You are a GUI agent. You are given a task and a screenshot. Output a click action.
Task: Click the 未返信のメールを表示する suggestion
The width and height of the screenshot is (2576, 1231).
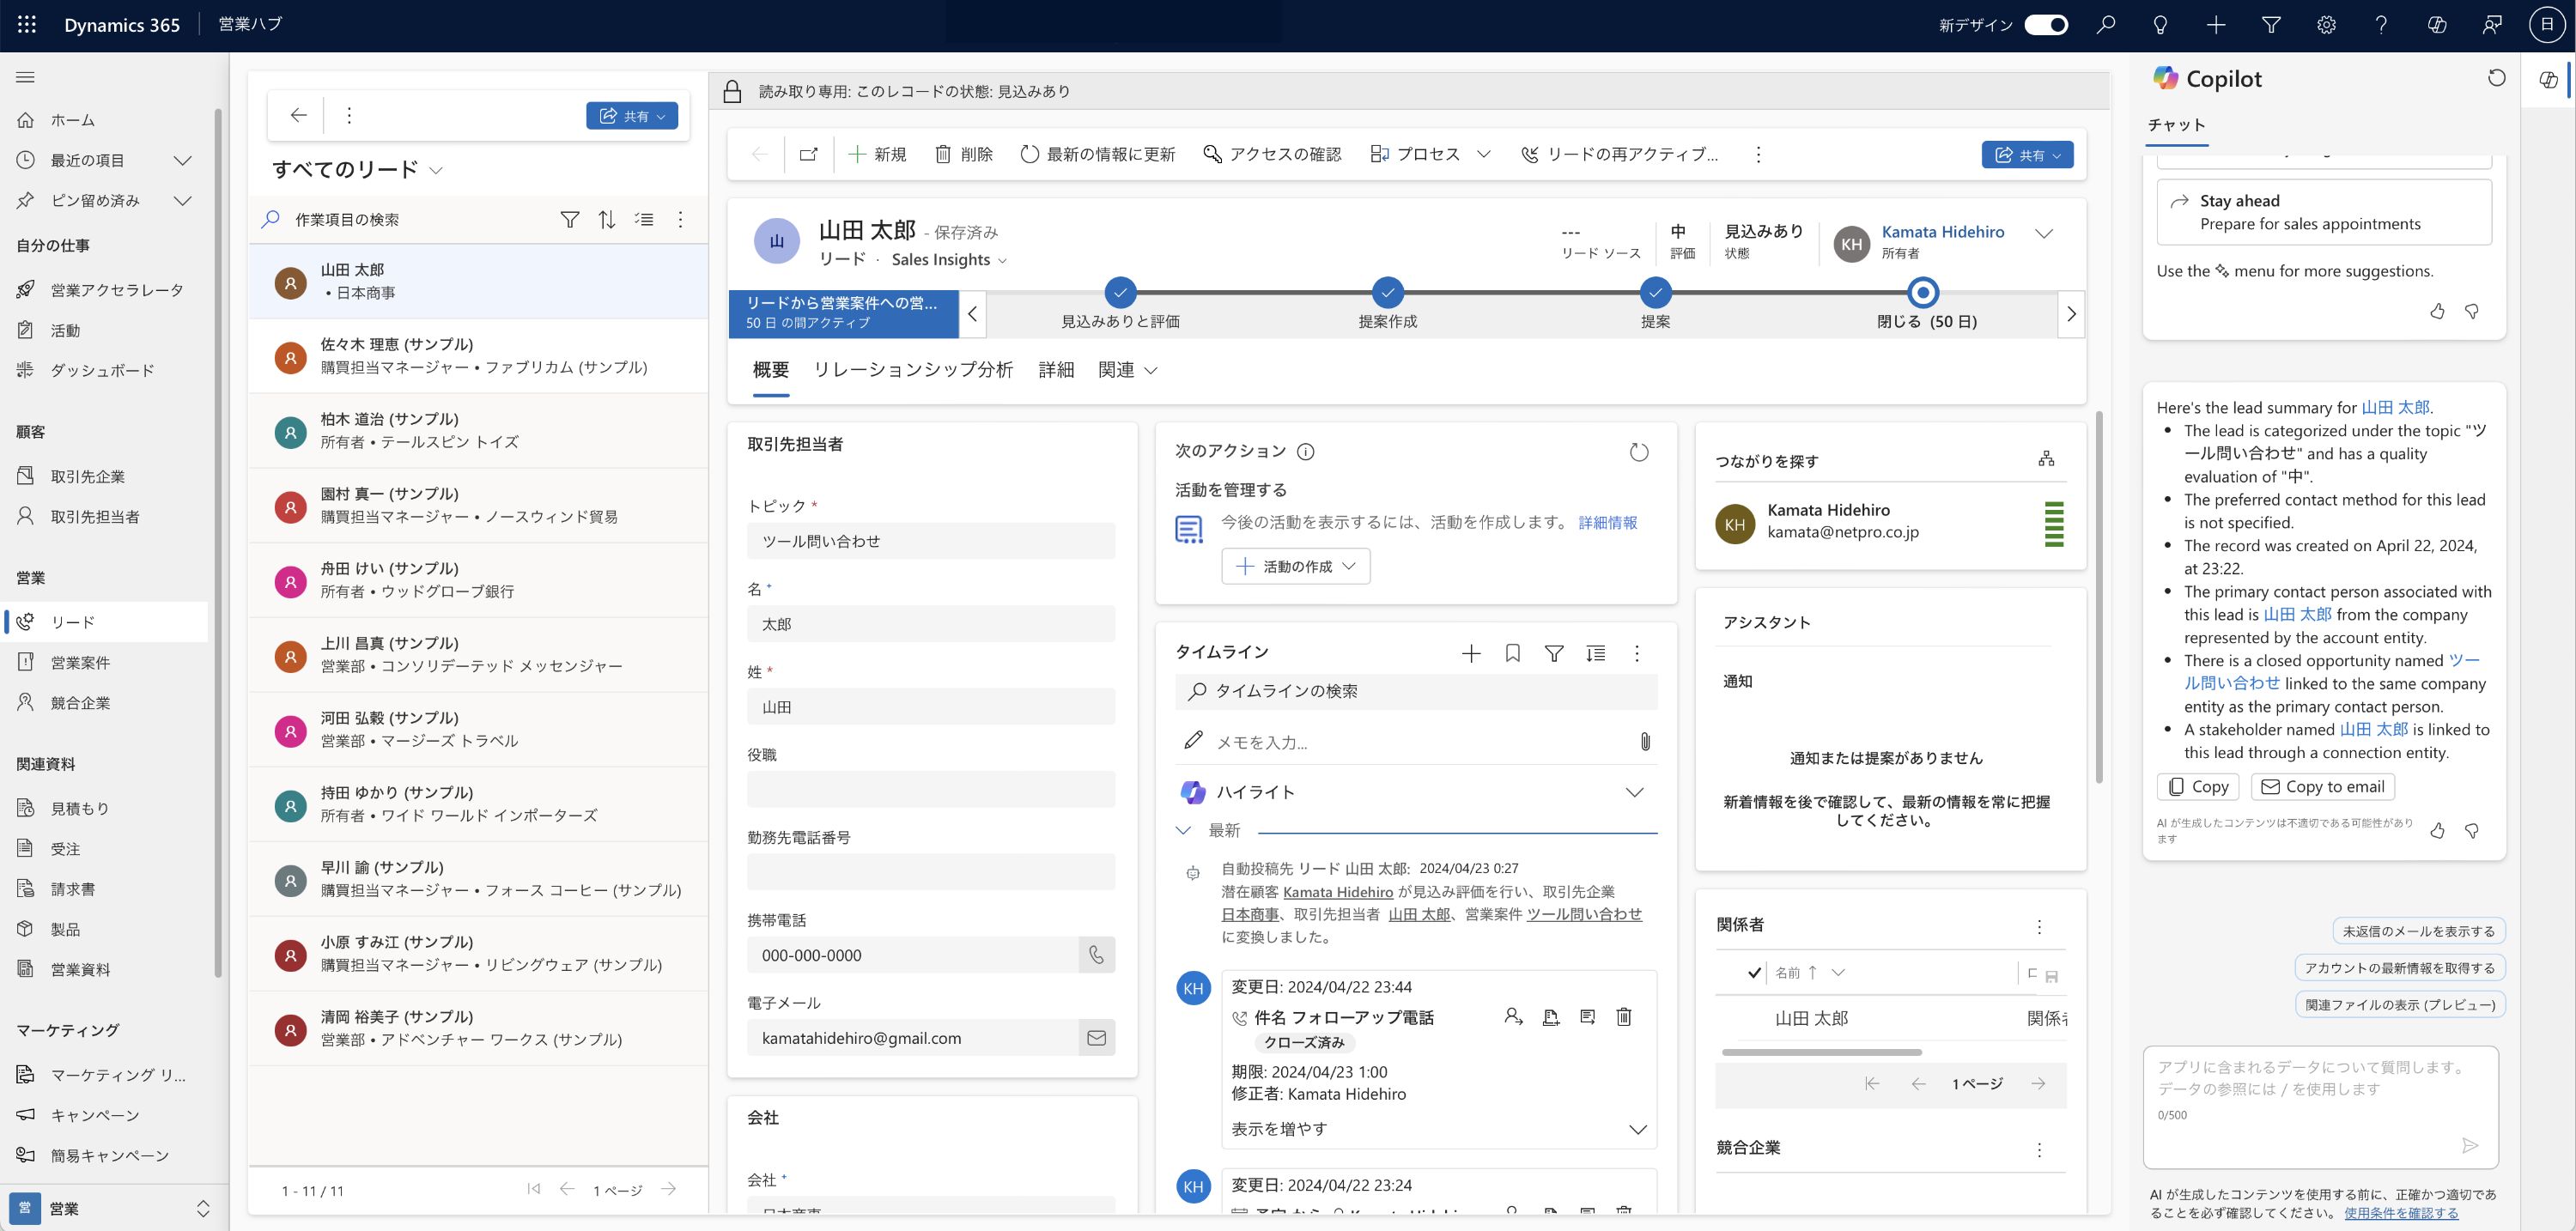pyautogui.click(x=2418, y=930)
